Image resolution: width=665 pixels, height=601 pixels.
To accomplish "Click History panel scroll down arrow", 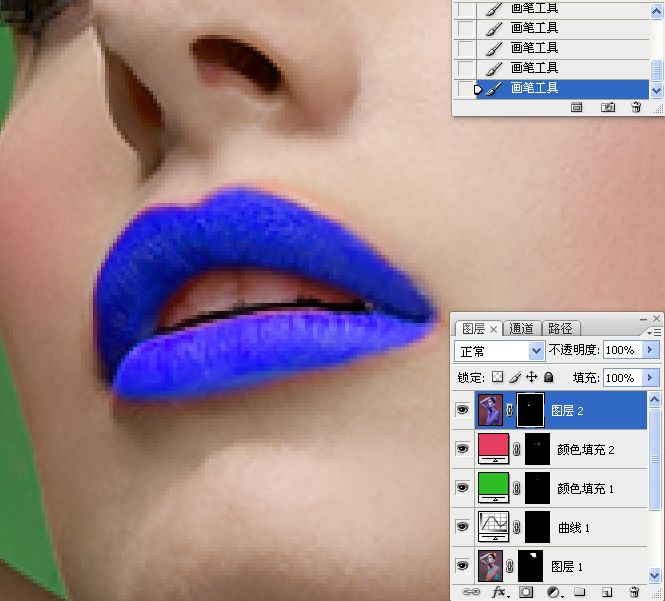I will [656, 90].
